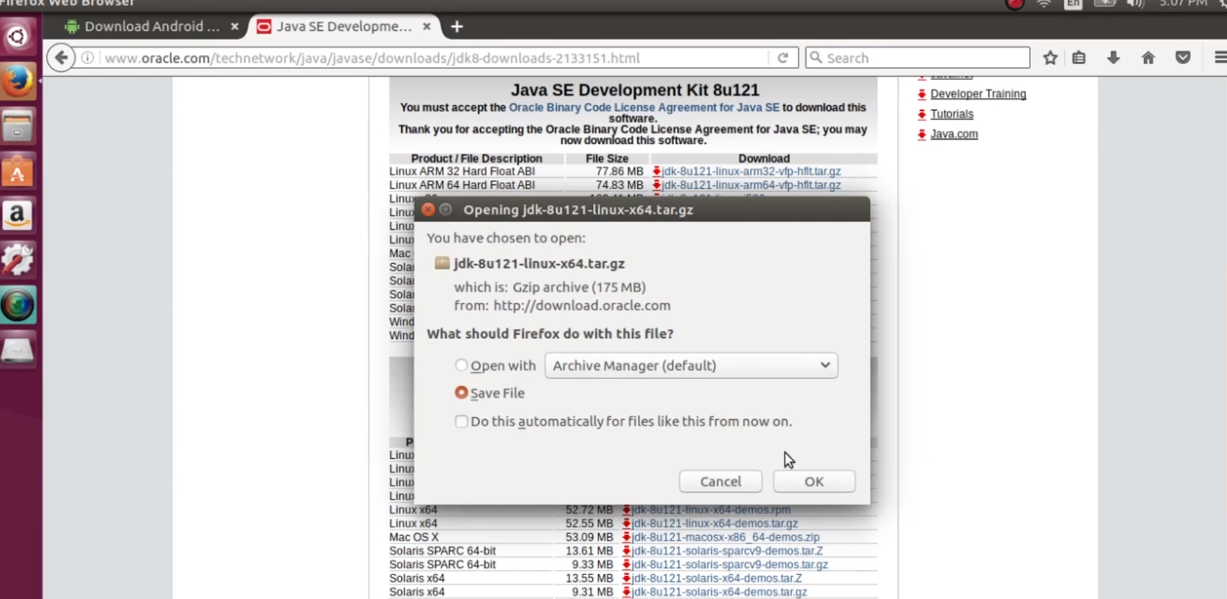Close the Download Android tab

(x=235, y=27)
